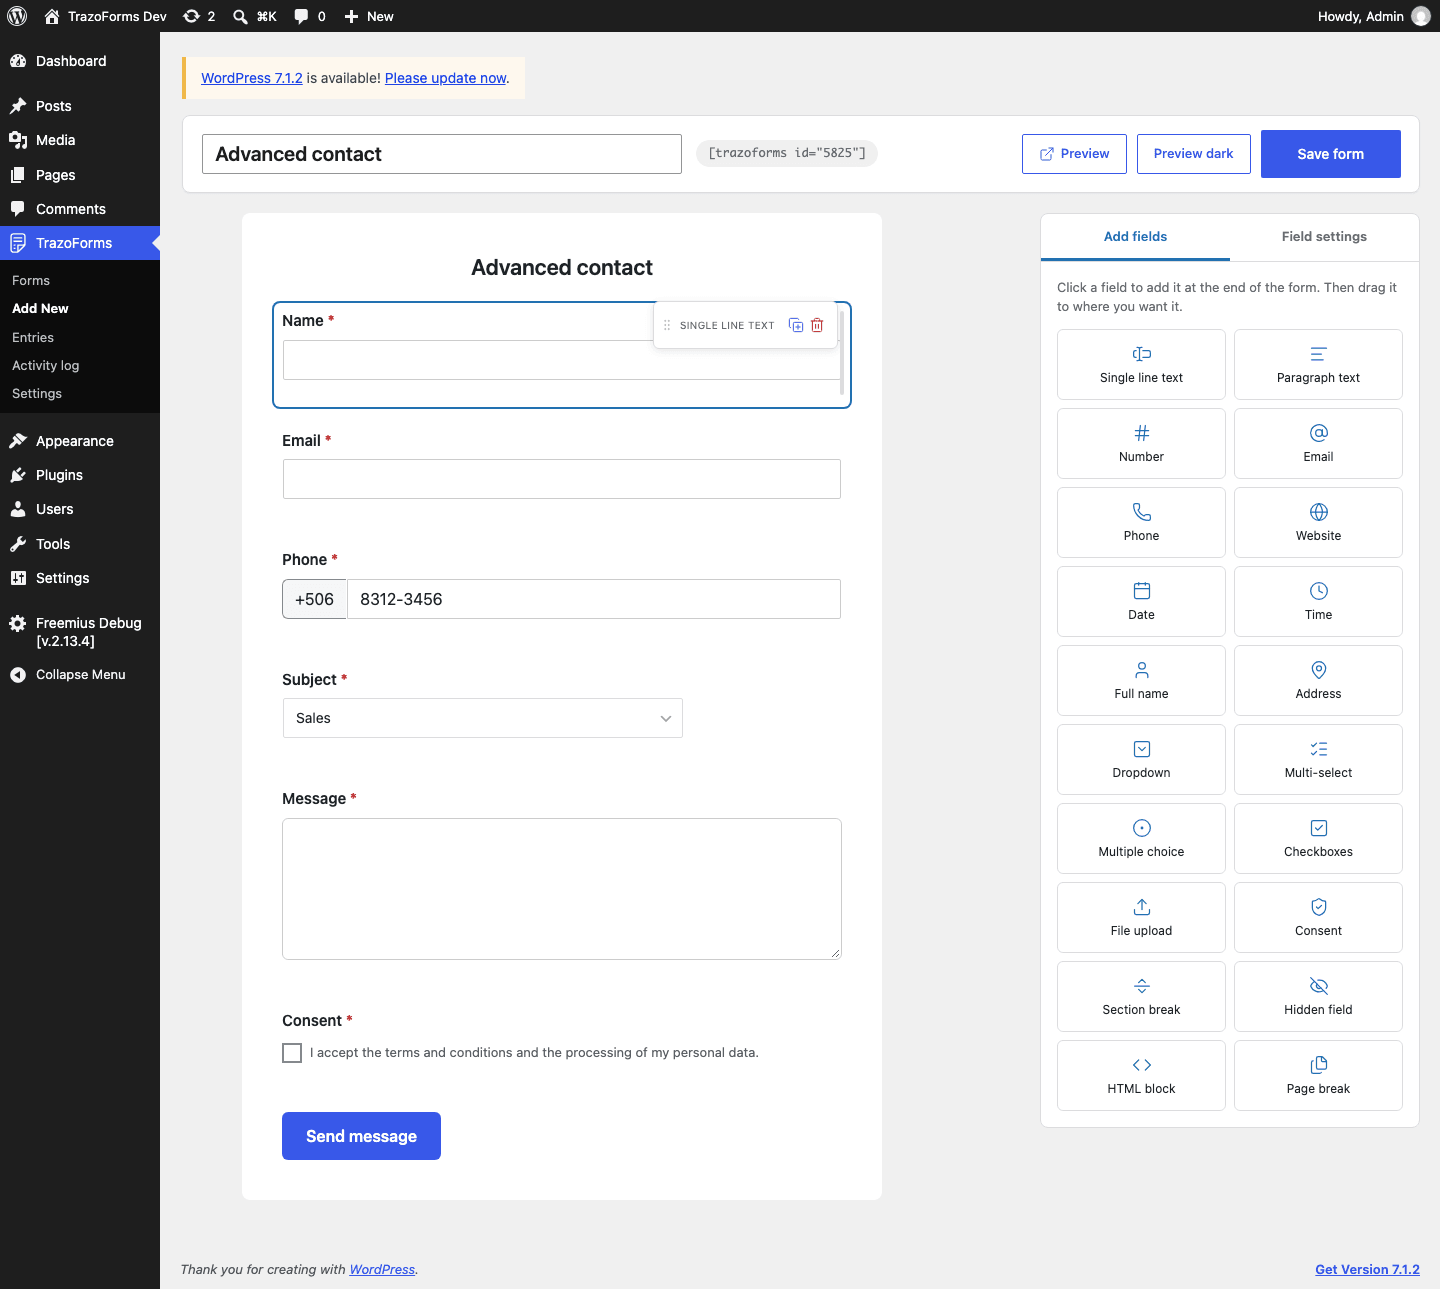Open Entries in TrazoForms submenu

point(33,338)
